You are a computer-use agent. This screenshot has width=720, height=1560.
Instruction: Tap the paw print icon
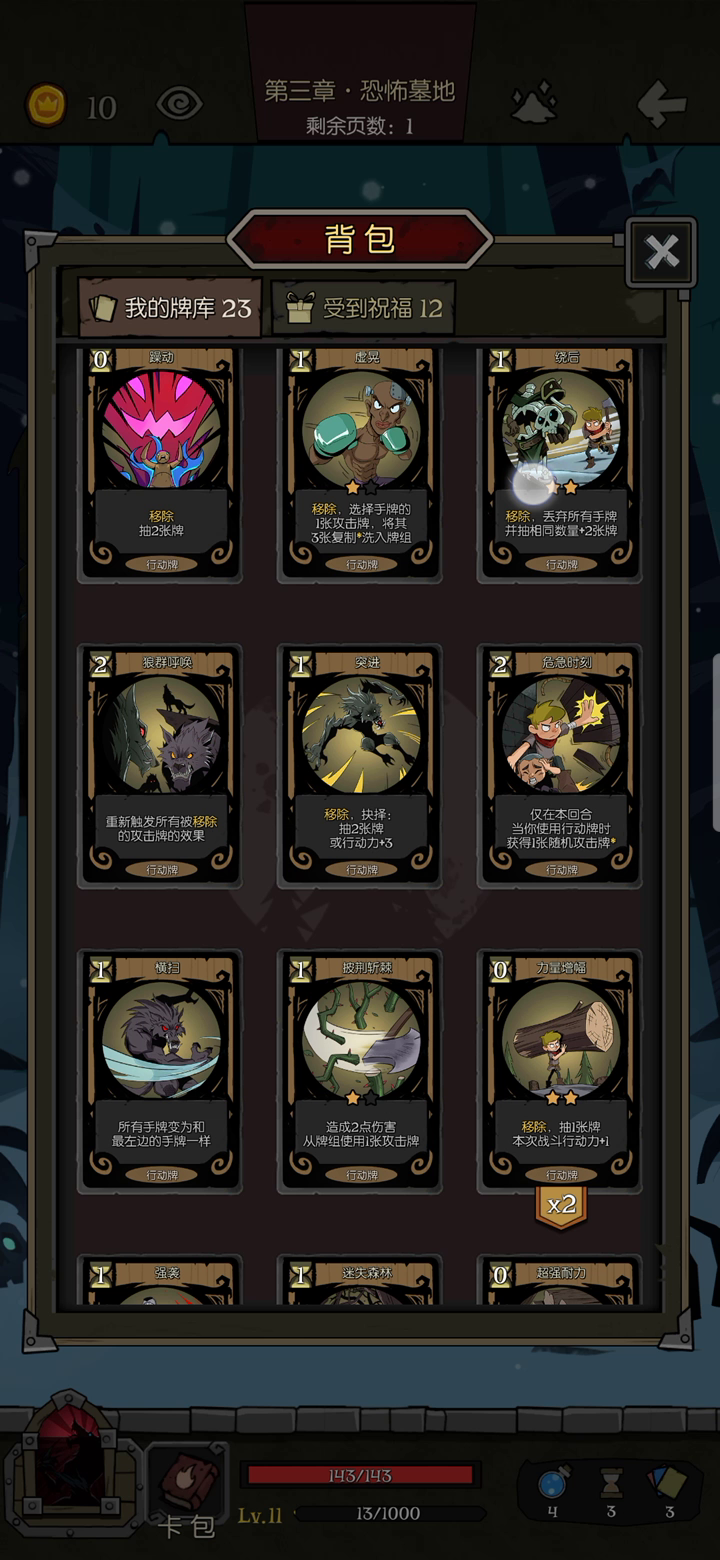click(x=535, y=103)
